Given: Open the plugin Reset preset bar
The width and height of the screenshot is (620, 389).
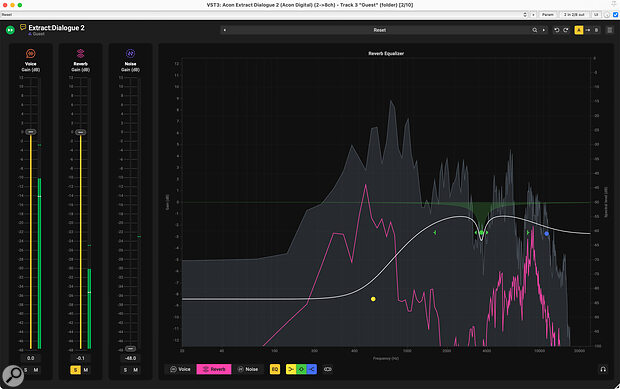Looking at the screenshot, I should 380,30.
